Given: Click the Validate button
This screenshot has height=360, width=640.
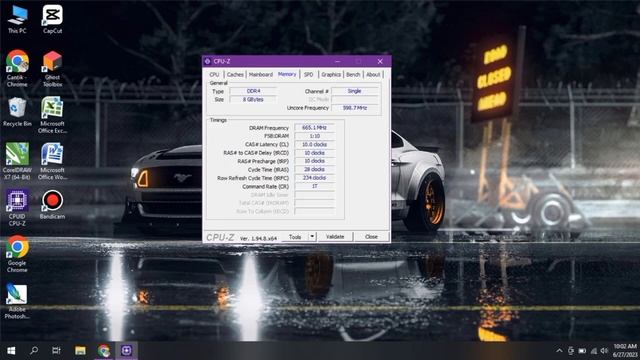Looking at the screenshot, I should click(335, 237).
